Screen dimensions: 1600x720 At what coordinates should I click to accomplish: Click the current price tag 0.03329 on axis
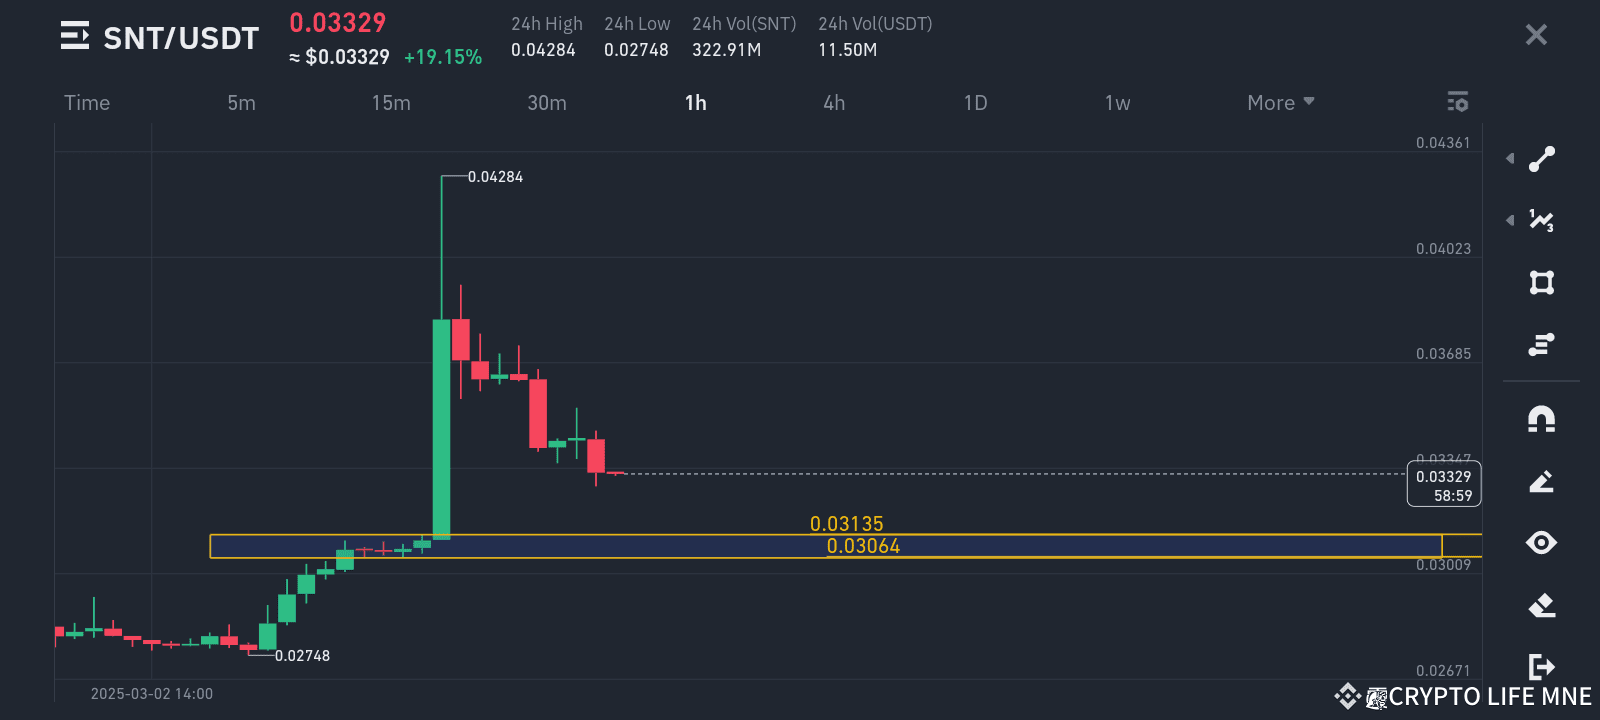coord(1444,484)
